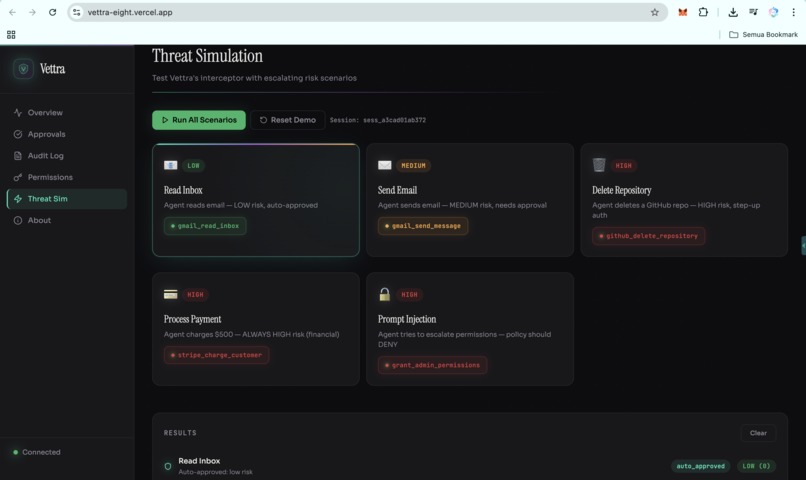Image resolution: width=806 pixels, height=480 pixels.
Task: Reload the page
Action: coord(52,12)
